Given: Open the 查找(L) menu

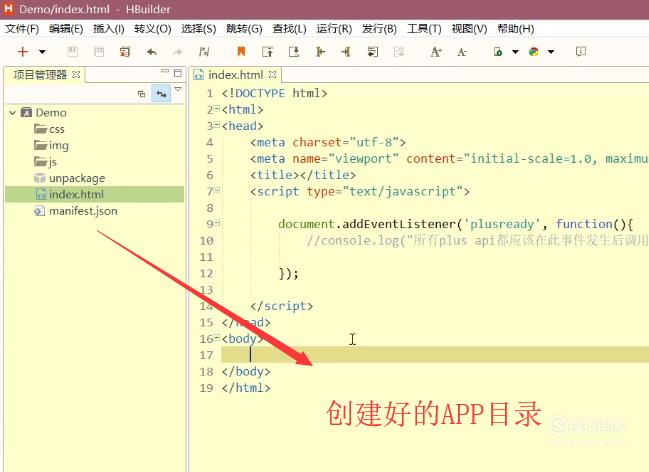Looking at the screenshot, I should [x=289, y=29].
